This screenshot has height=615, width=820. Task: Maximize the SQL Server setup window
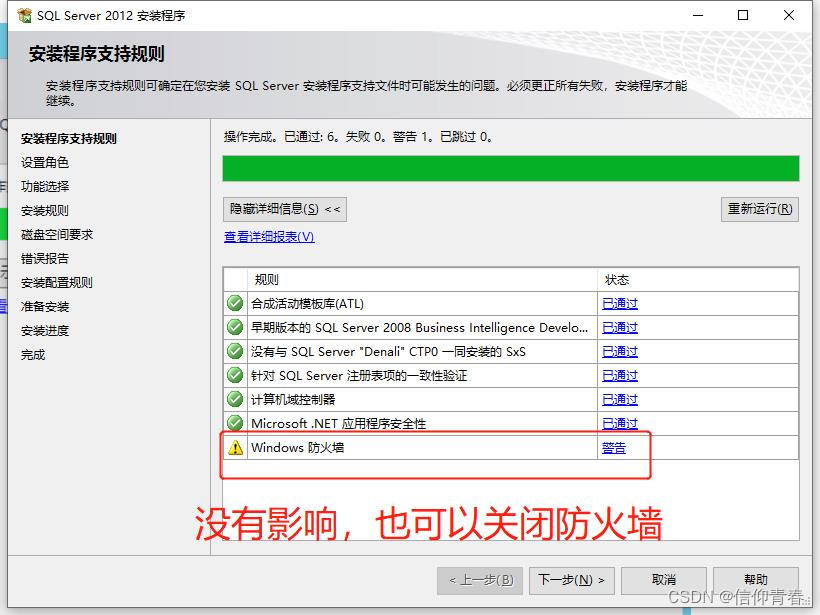pyautogui.click(x=743, y=15)
